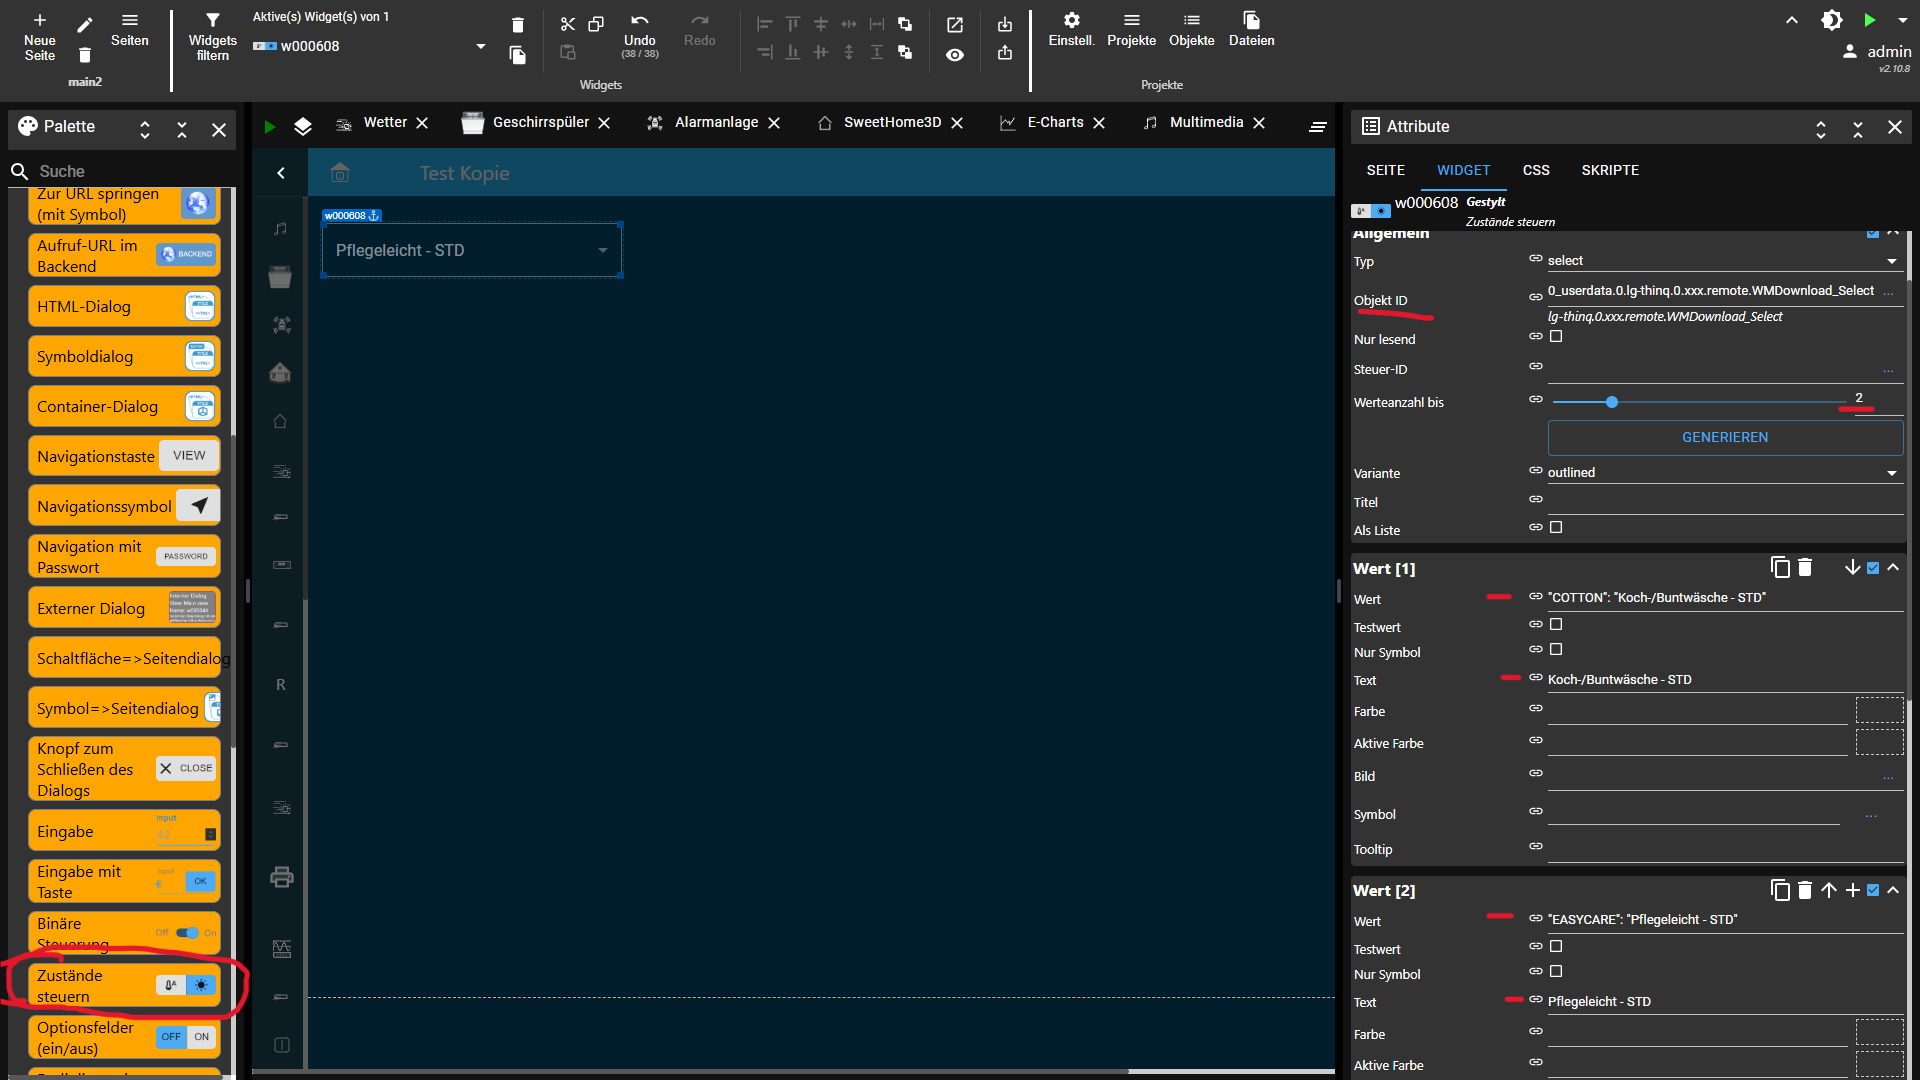This screenshot has width=1920, height=1080.
Task: Switch to the Alarmanlage view tab
Action: point(716,122)
